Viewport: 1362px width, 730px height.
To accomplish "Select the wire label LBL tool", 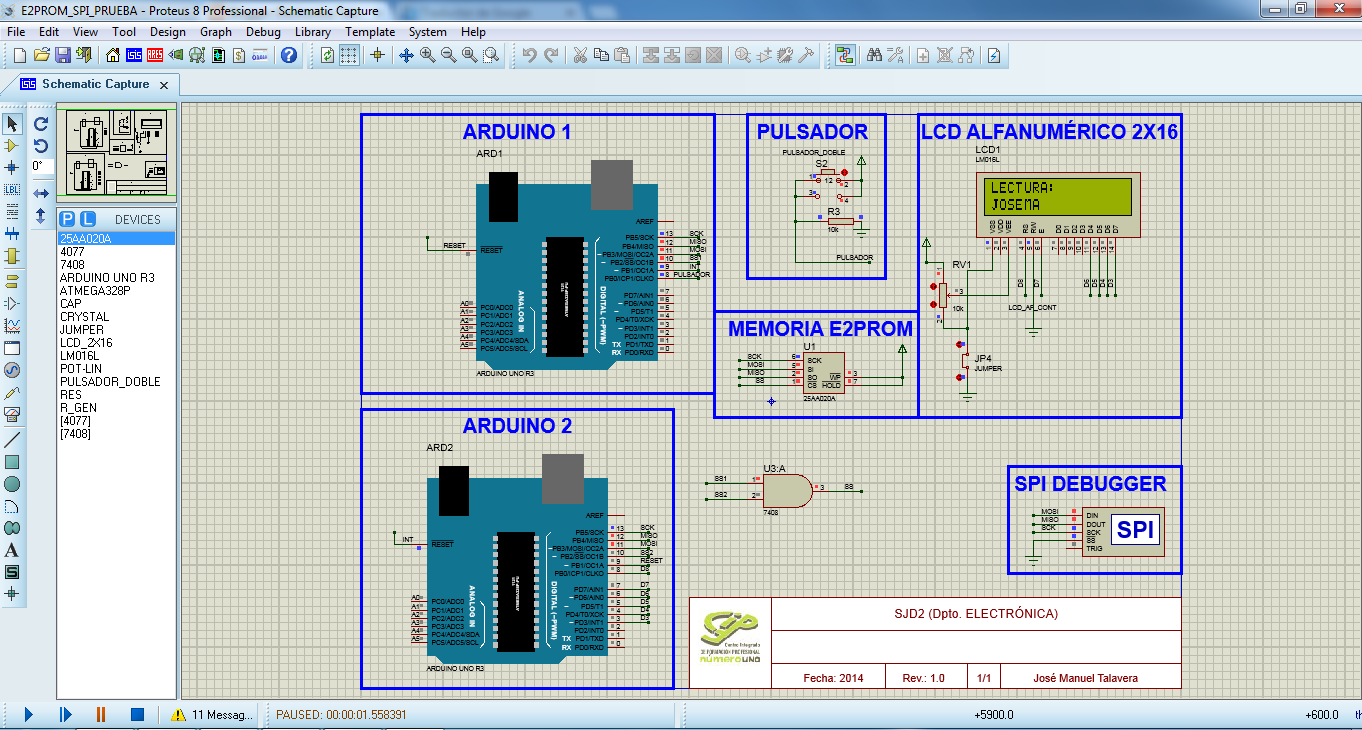I will point(12,189).
